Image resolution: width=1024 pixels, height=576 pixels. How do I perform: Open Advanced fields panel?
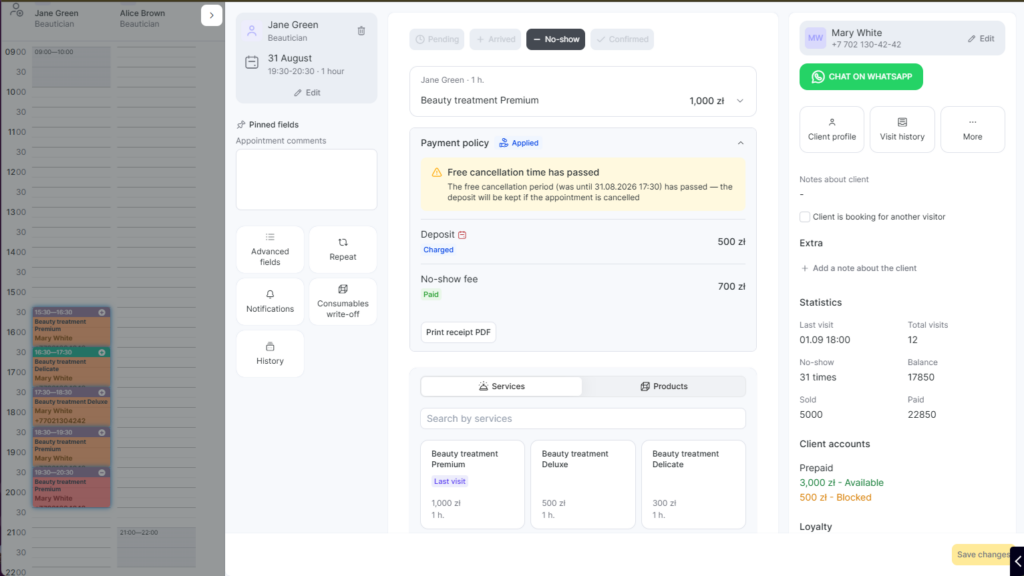pos(270,249)
